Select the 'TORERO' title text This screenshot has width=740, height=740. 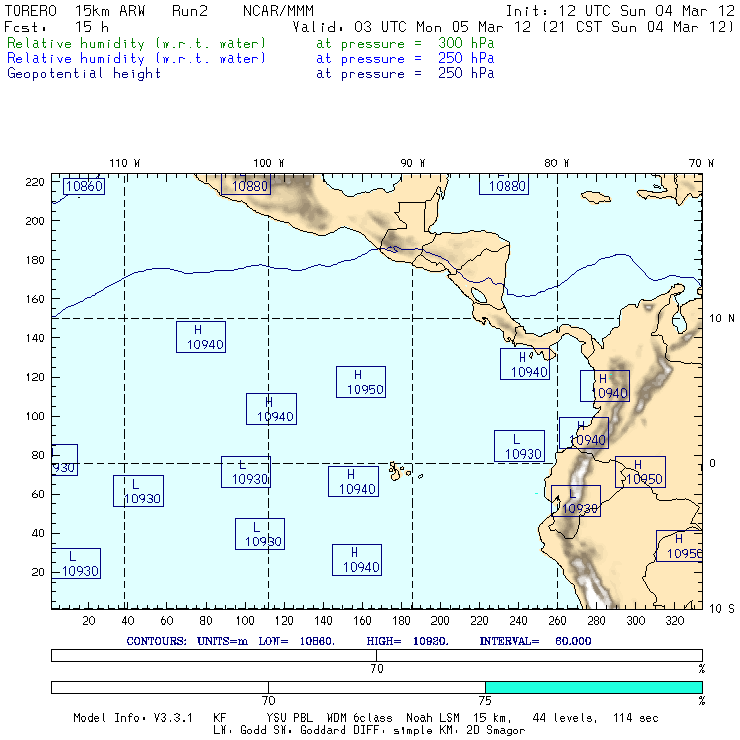click(x=31, y=11)
